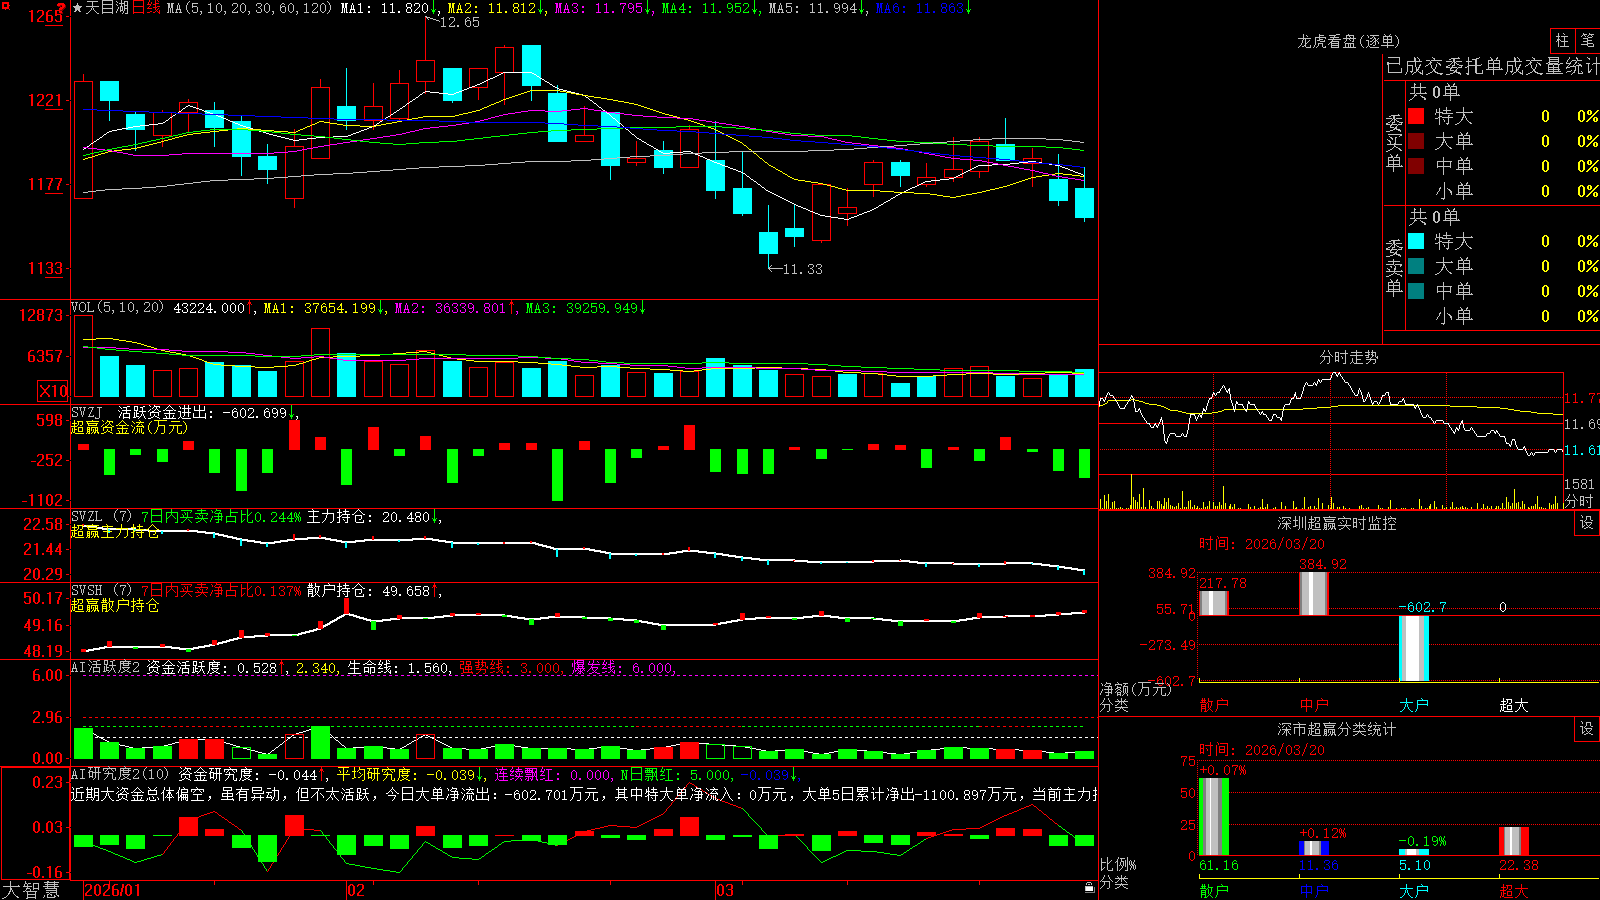Click the 时间: 2026/03/20 in 实时监控

pos(1262,544)
